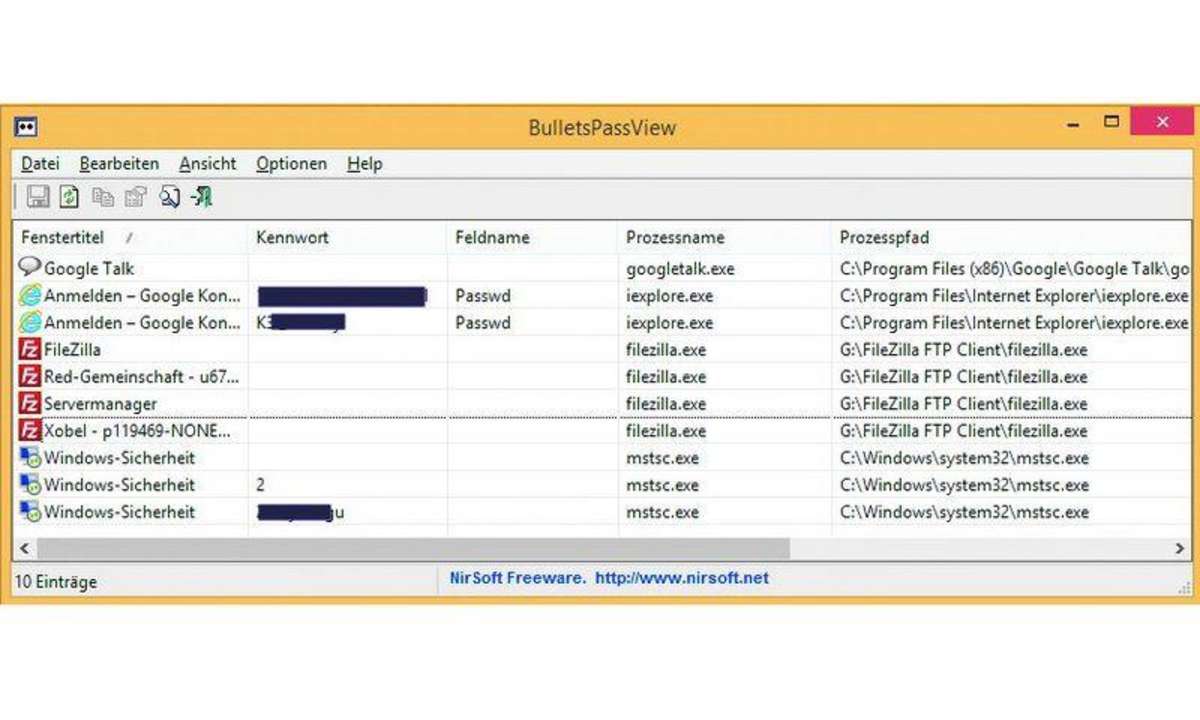Click the Save selected items toolbar icon
The width and height of the screenshot is (1200, 720).
tap(38, 197)
